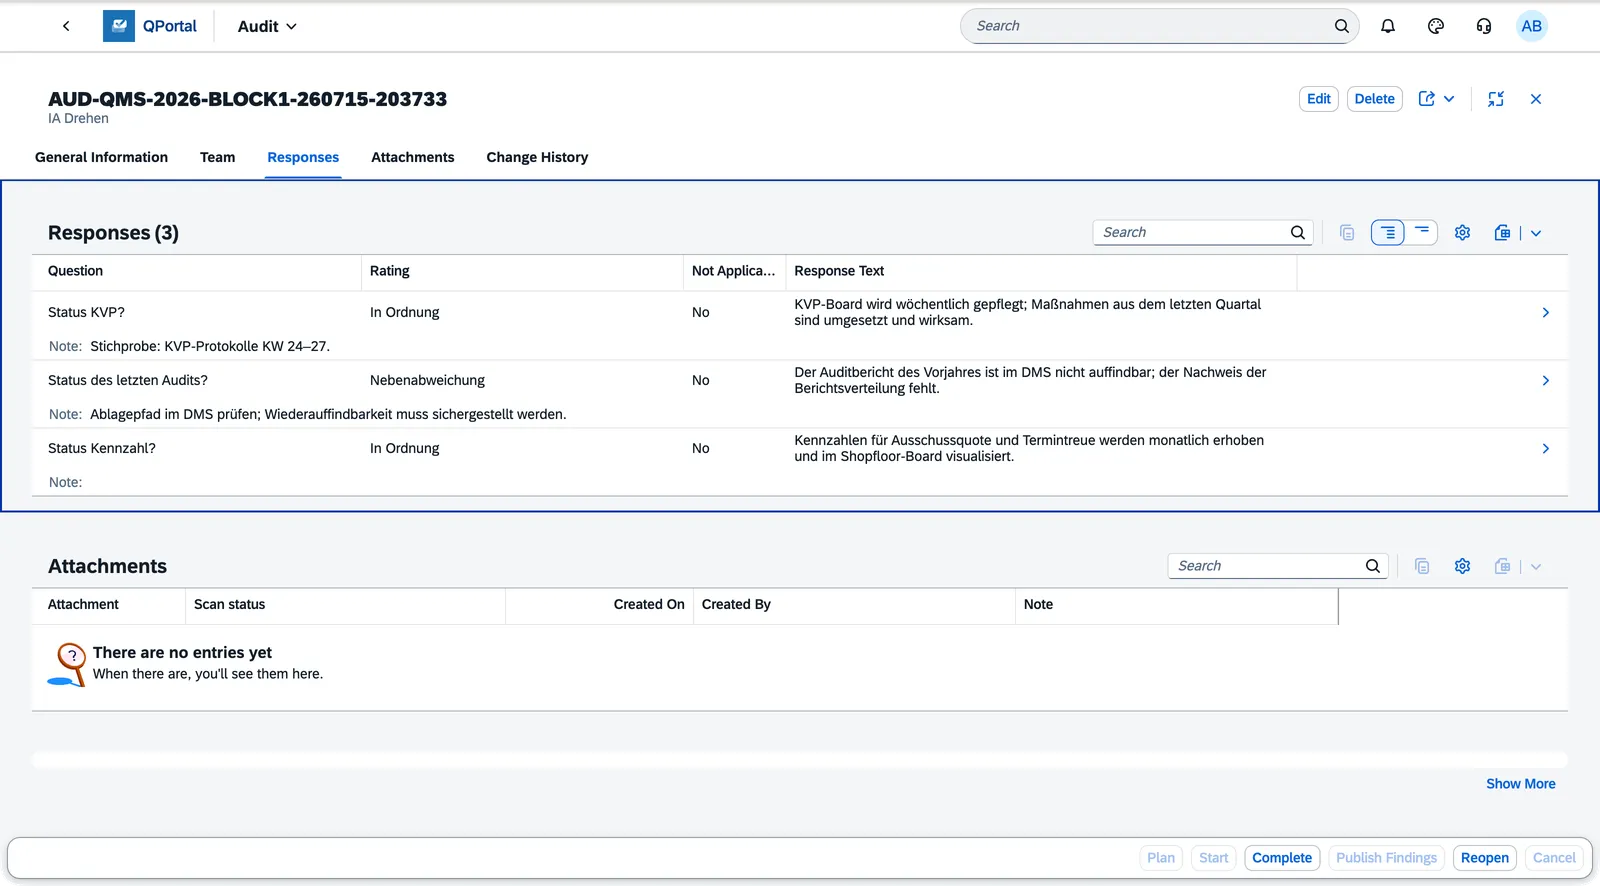Click the Rating column header
1600x886 pixels.
point(522,271)
